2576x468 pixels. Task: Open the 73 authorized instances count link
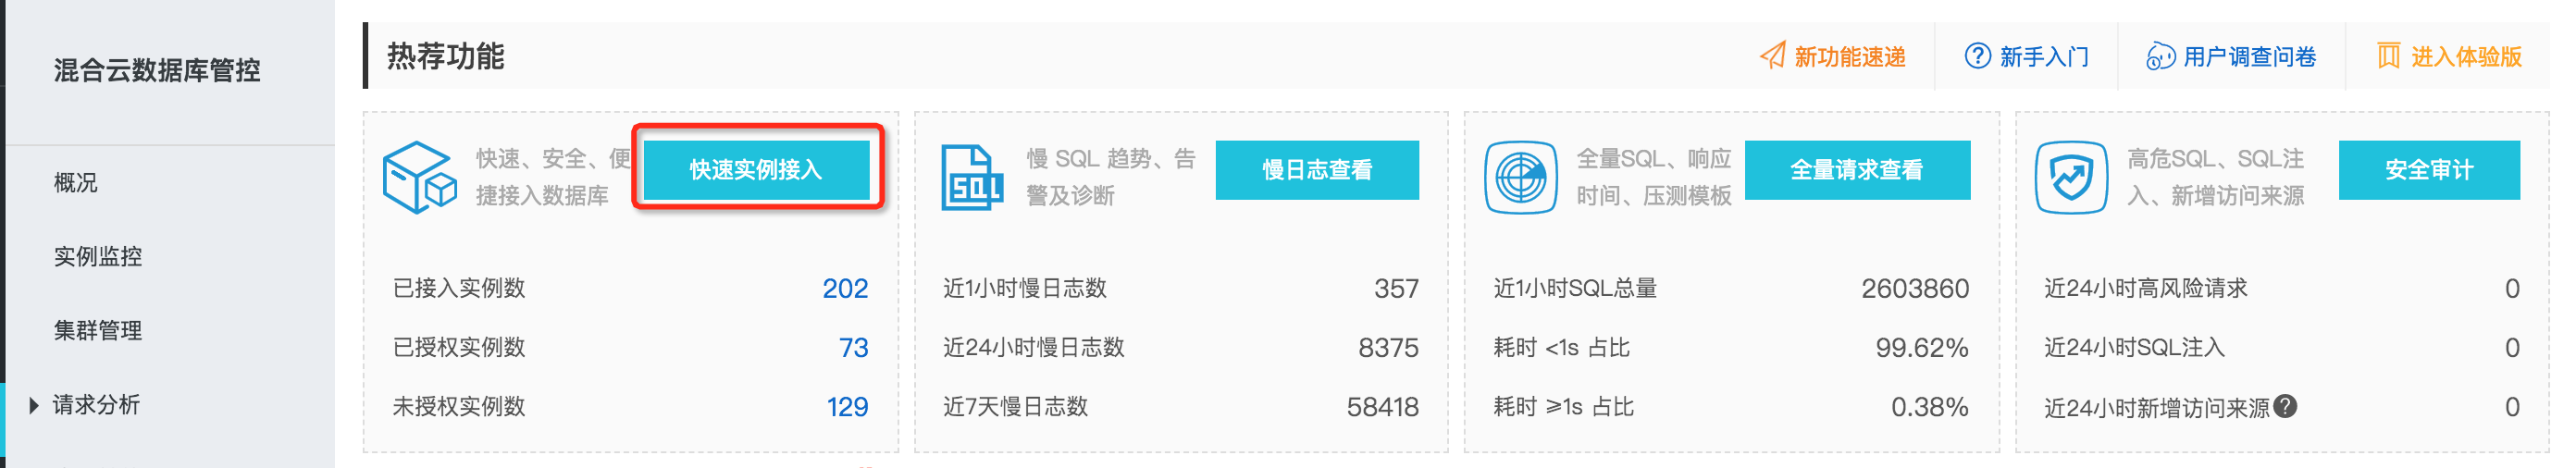(853, 348)
